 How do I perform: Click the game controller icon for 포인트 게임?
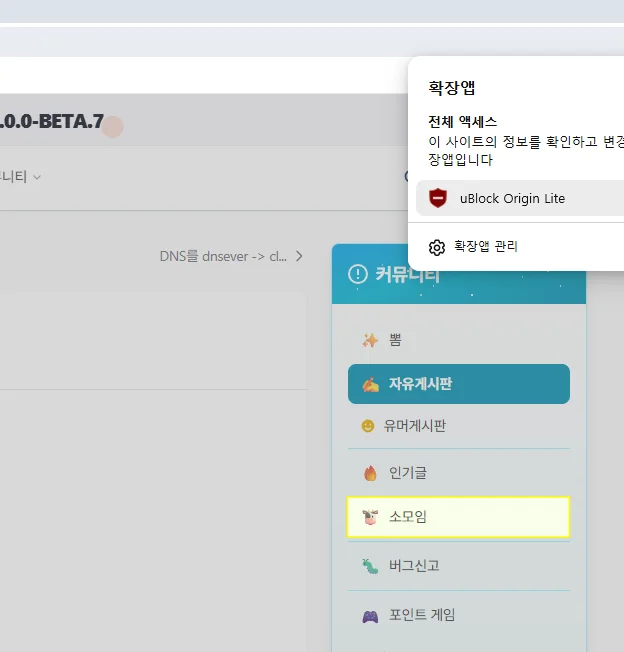[x=370, y=616]
